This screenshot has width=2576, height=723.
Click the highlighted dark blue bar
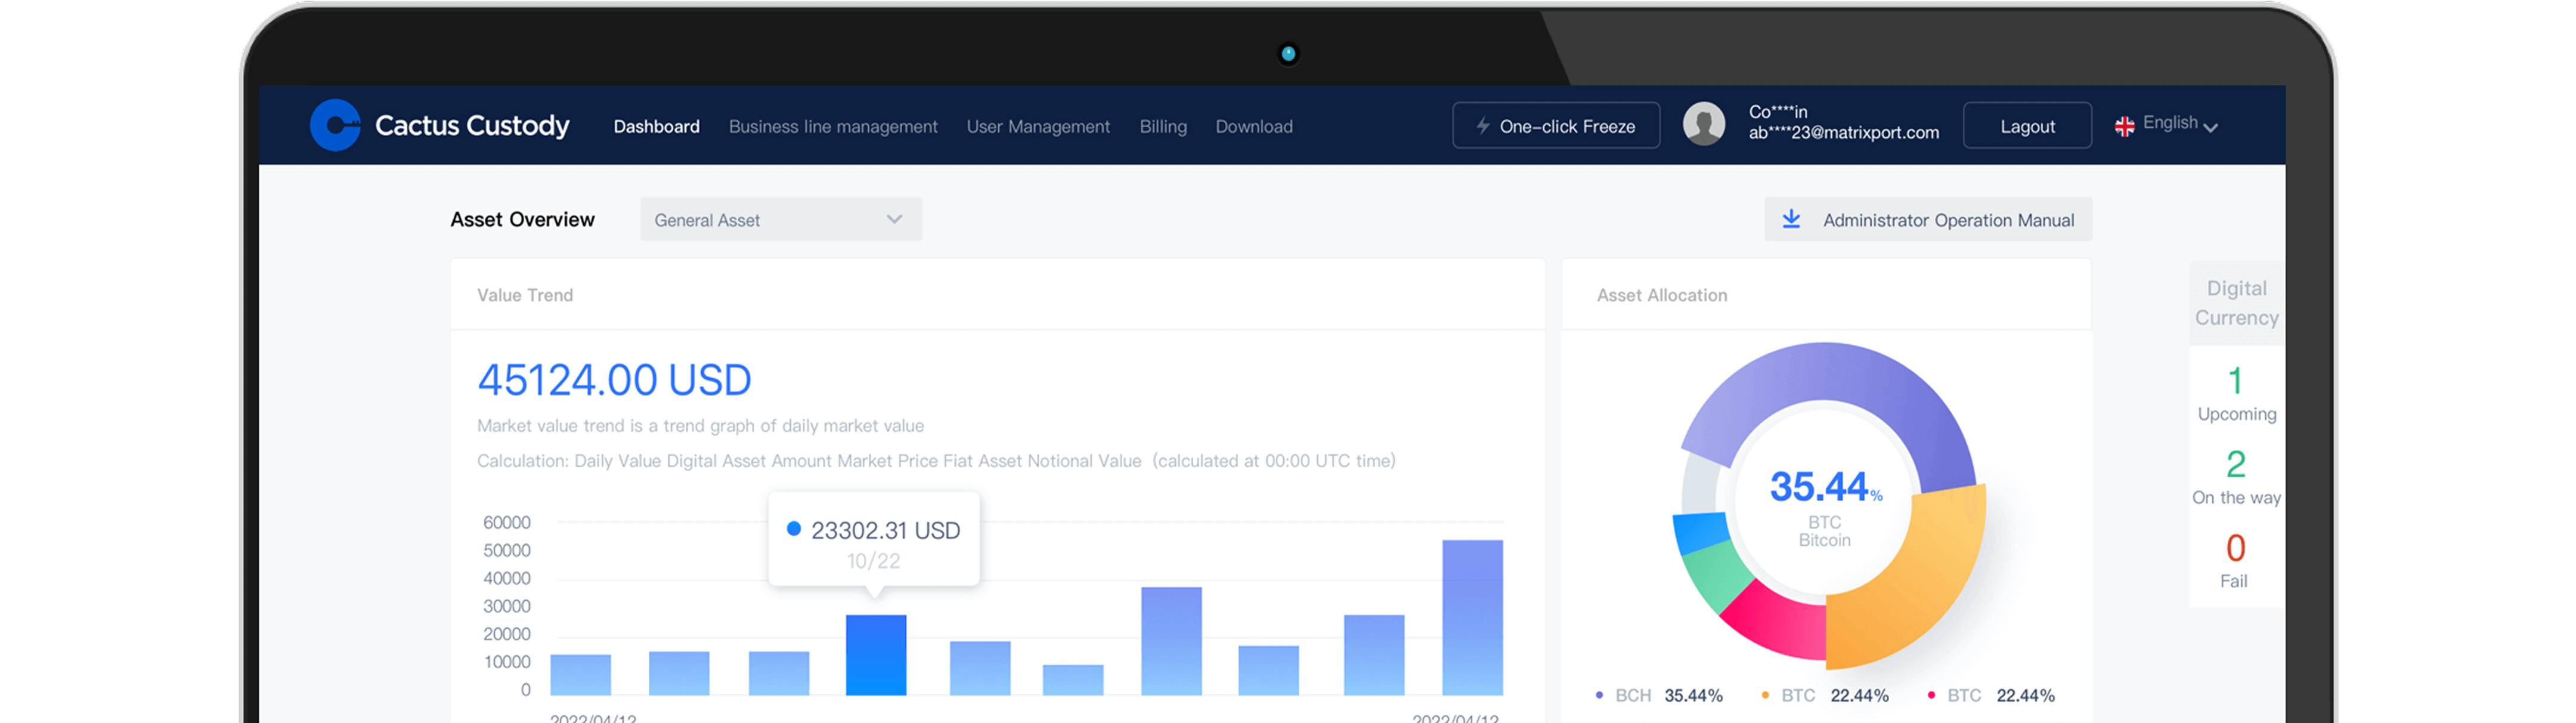pos(875,655)
